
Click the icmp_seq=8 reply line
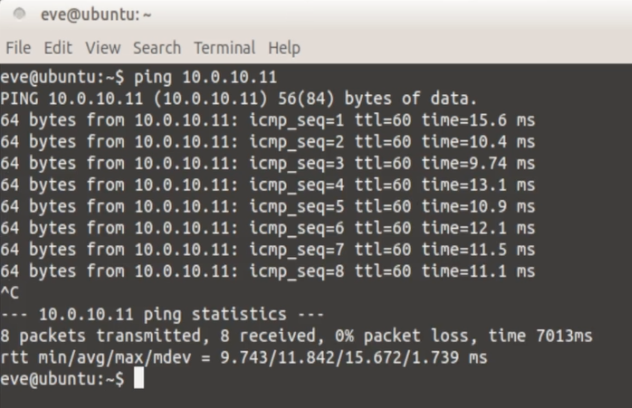click(x=268, y=271)
